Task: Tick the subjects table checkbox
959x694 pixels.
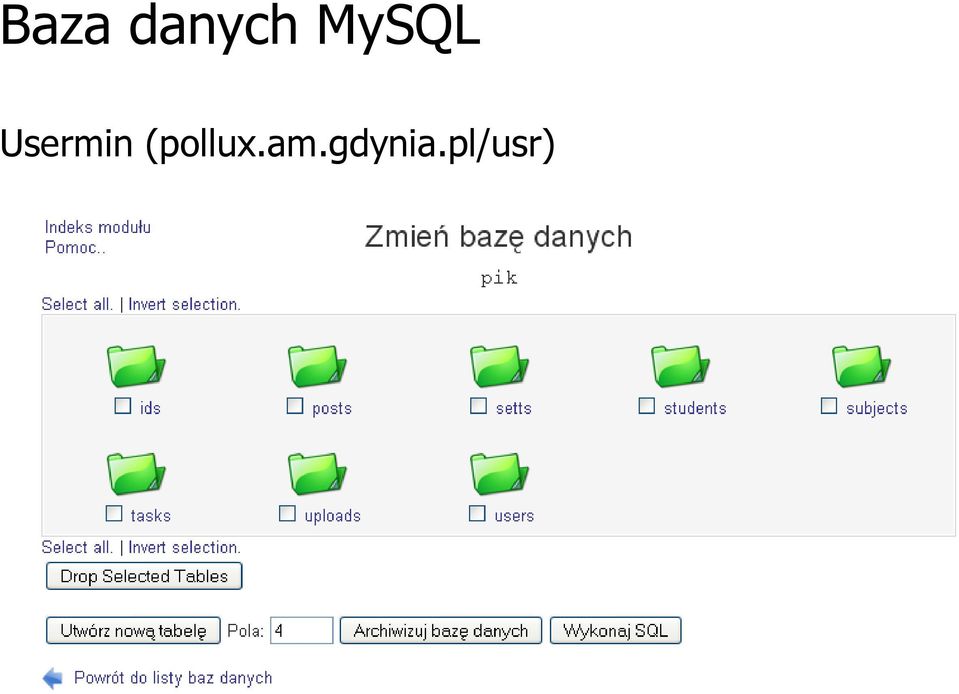Action: tap(829, 406)
